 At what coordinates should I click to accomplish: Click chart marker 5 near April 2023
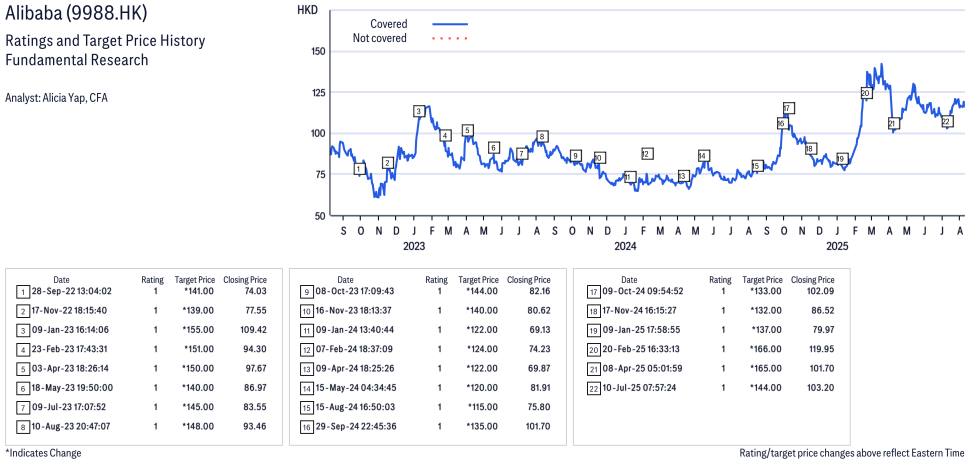pos(468,131)
